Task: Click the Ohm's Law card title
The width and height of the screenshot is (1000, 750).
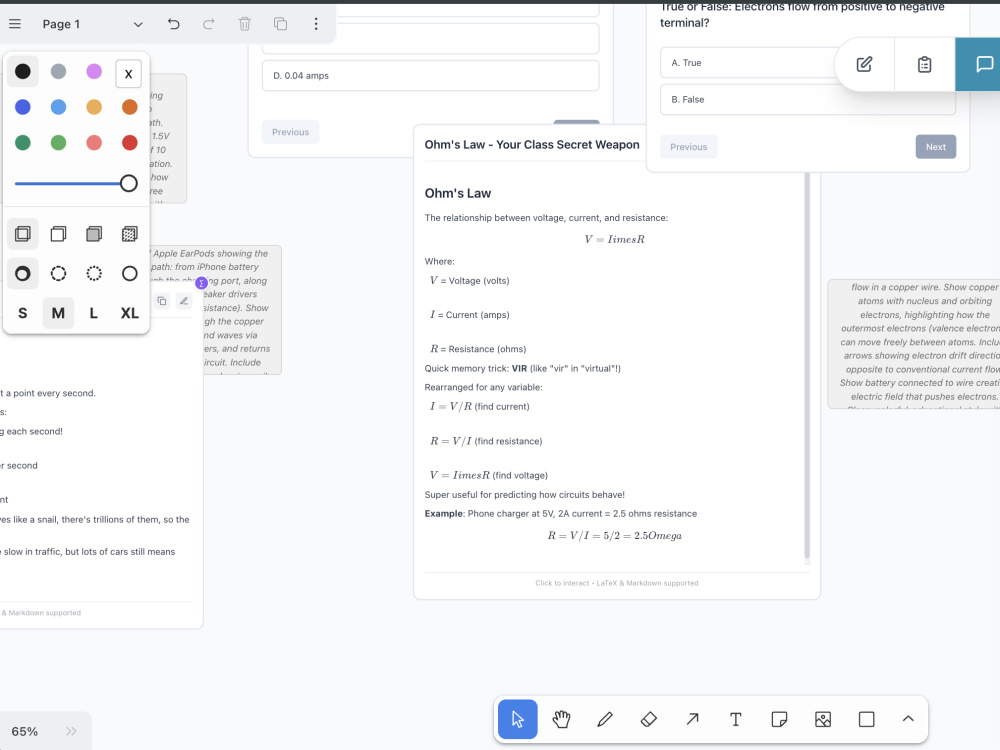Action: pyautogui.click(x=532, y=145)
